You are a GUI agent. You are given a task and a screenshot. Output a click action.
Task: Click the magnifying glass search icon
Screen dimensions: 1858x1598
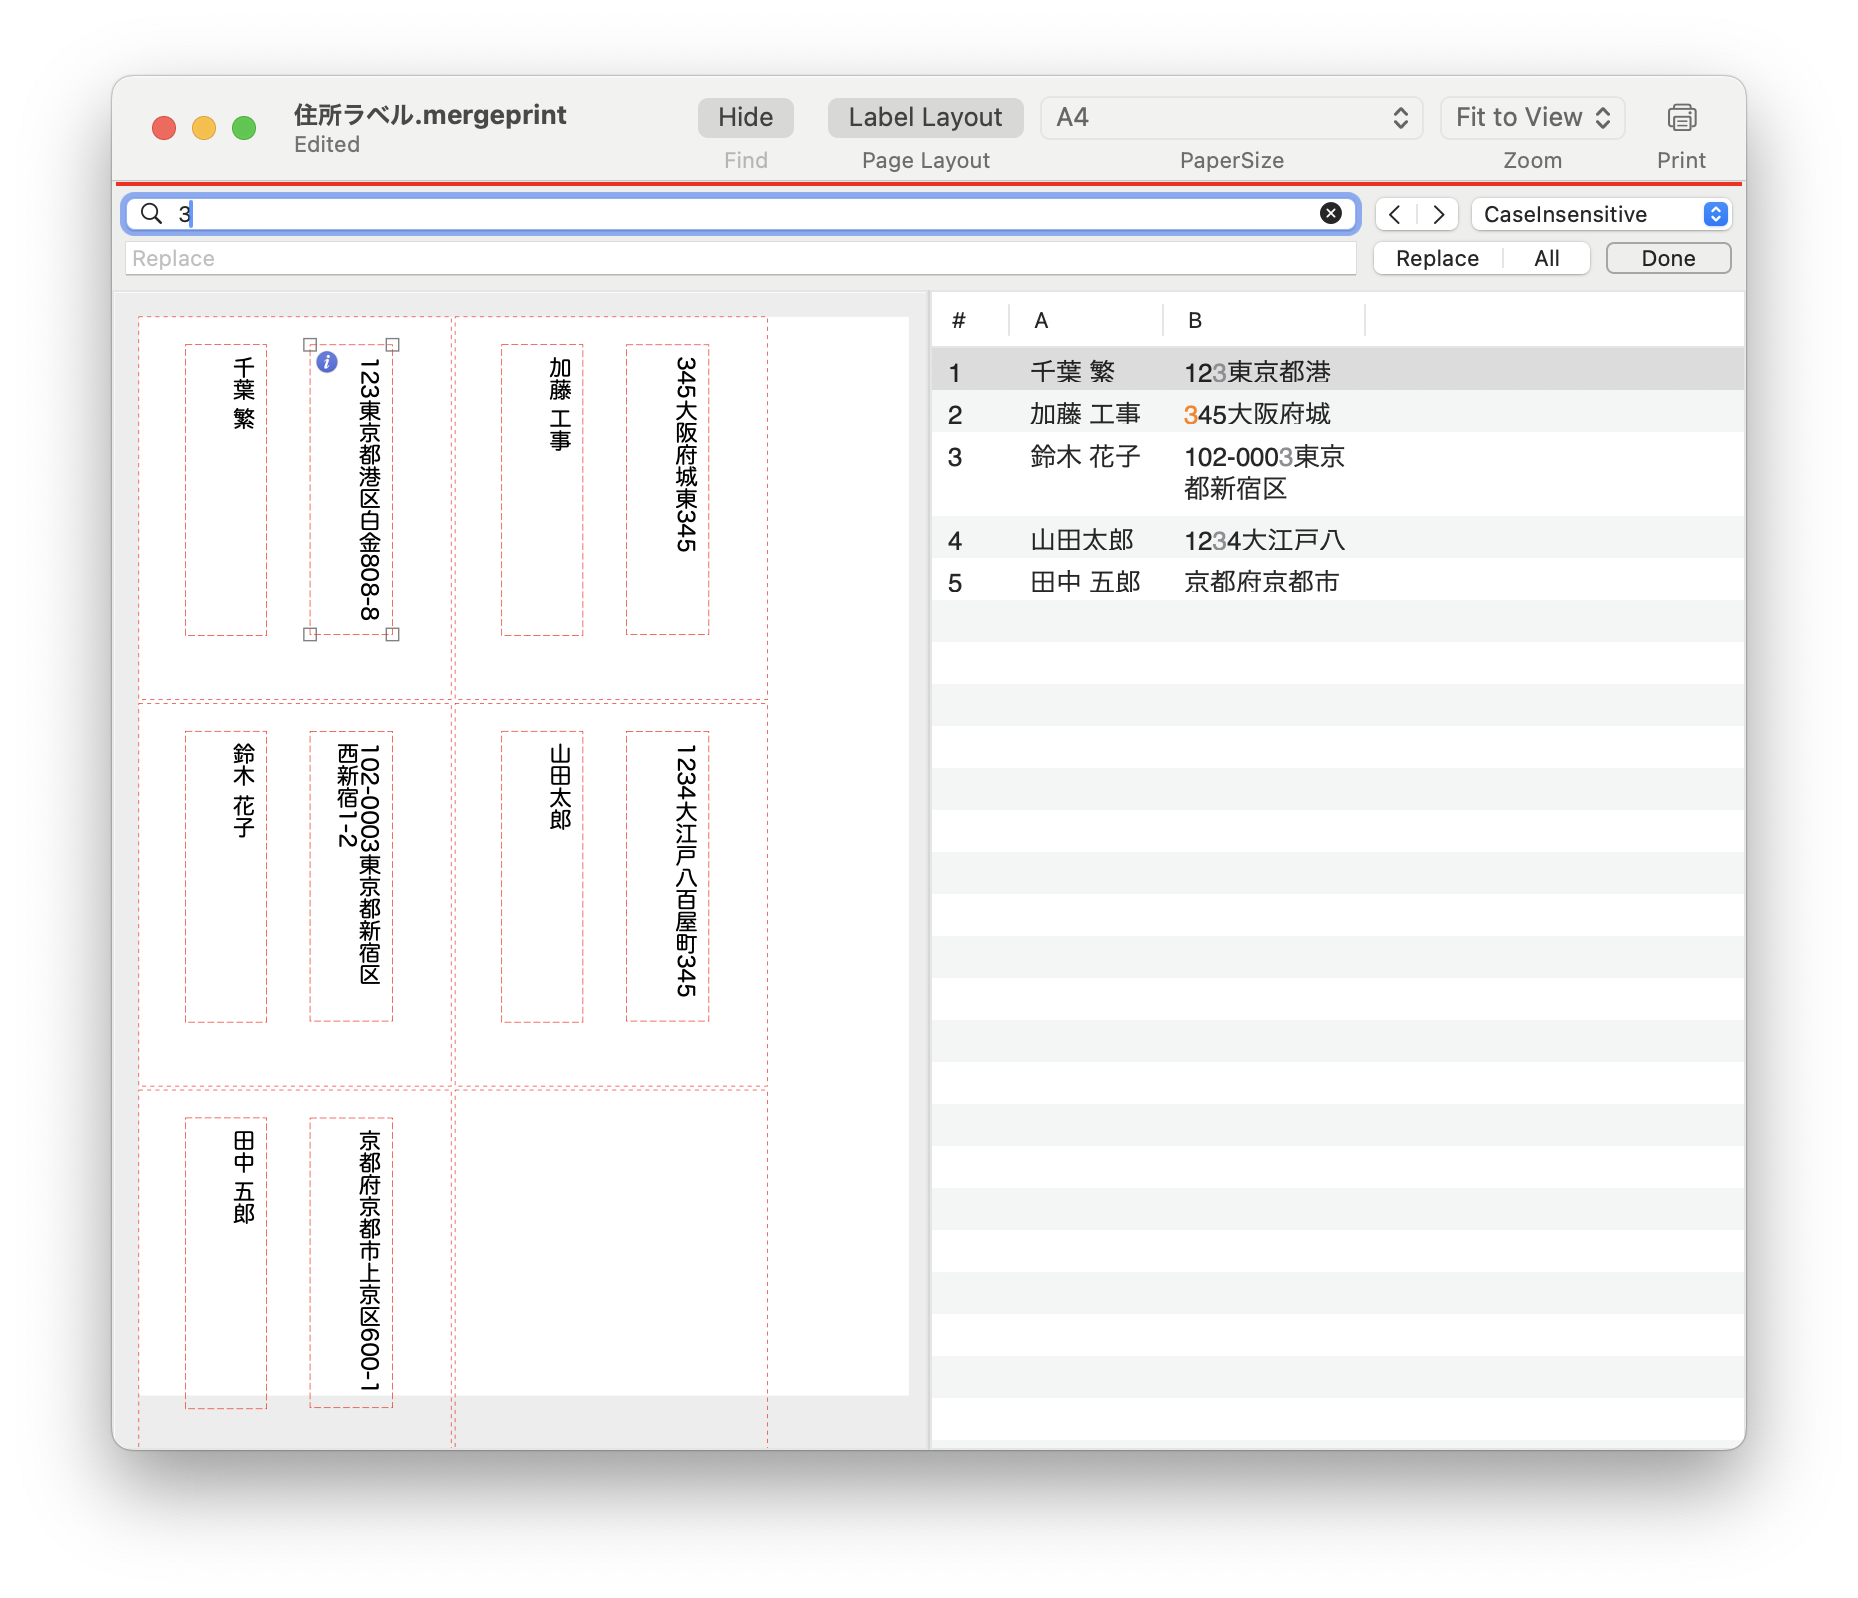[x=151, y=213]
